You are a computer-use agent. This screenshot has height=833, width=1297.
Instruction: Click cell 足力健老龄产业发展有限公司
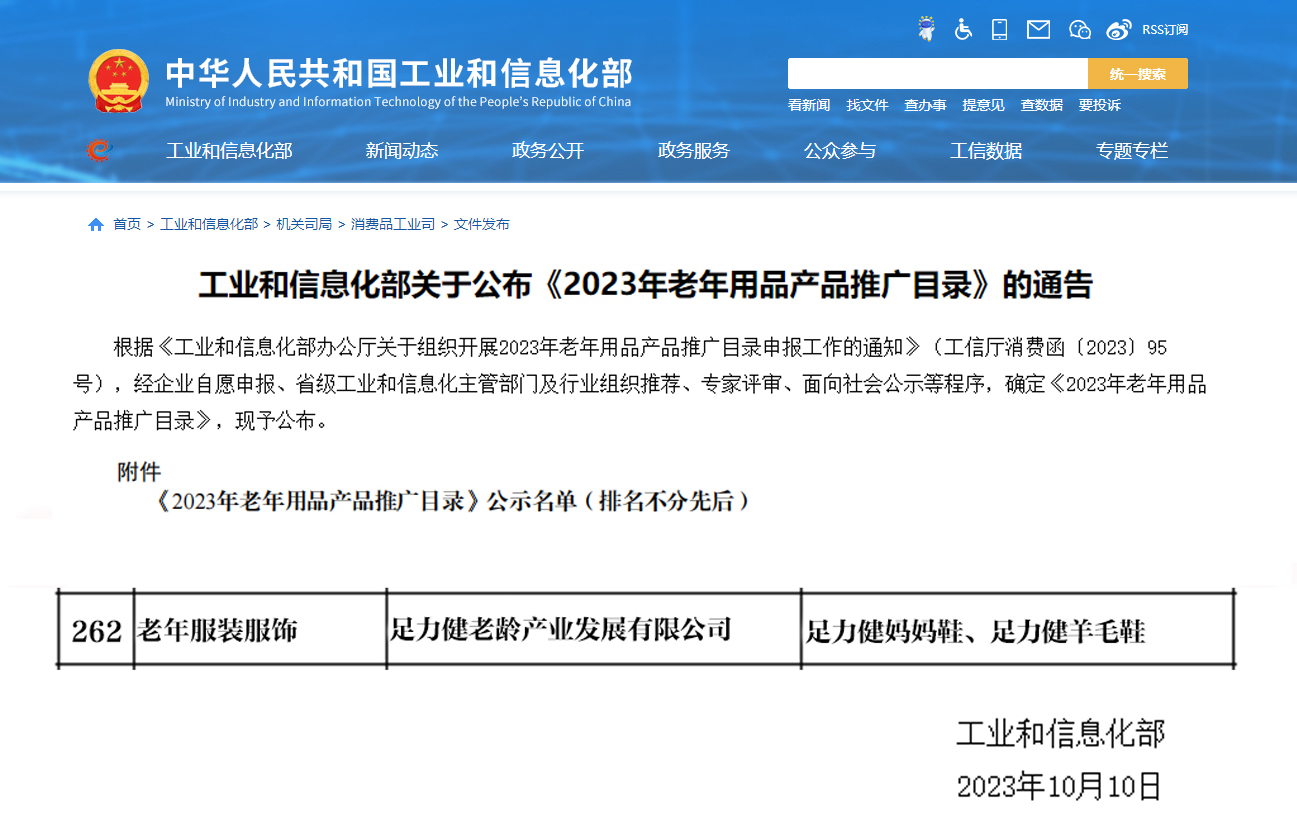(x=594, y=630)
